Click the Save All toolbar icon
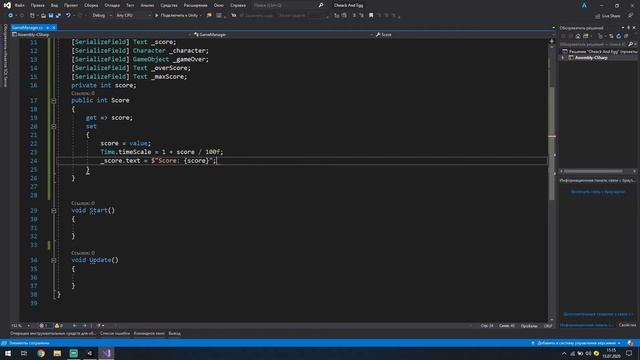Screen dimensions: 640x360 point(58,16)
